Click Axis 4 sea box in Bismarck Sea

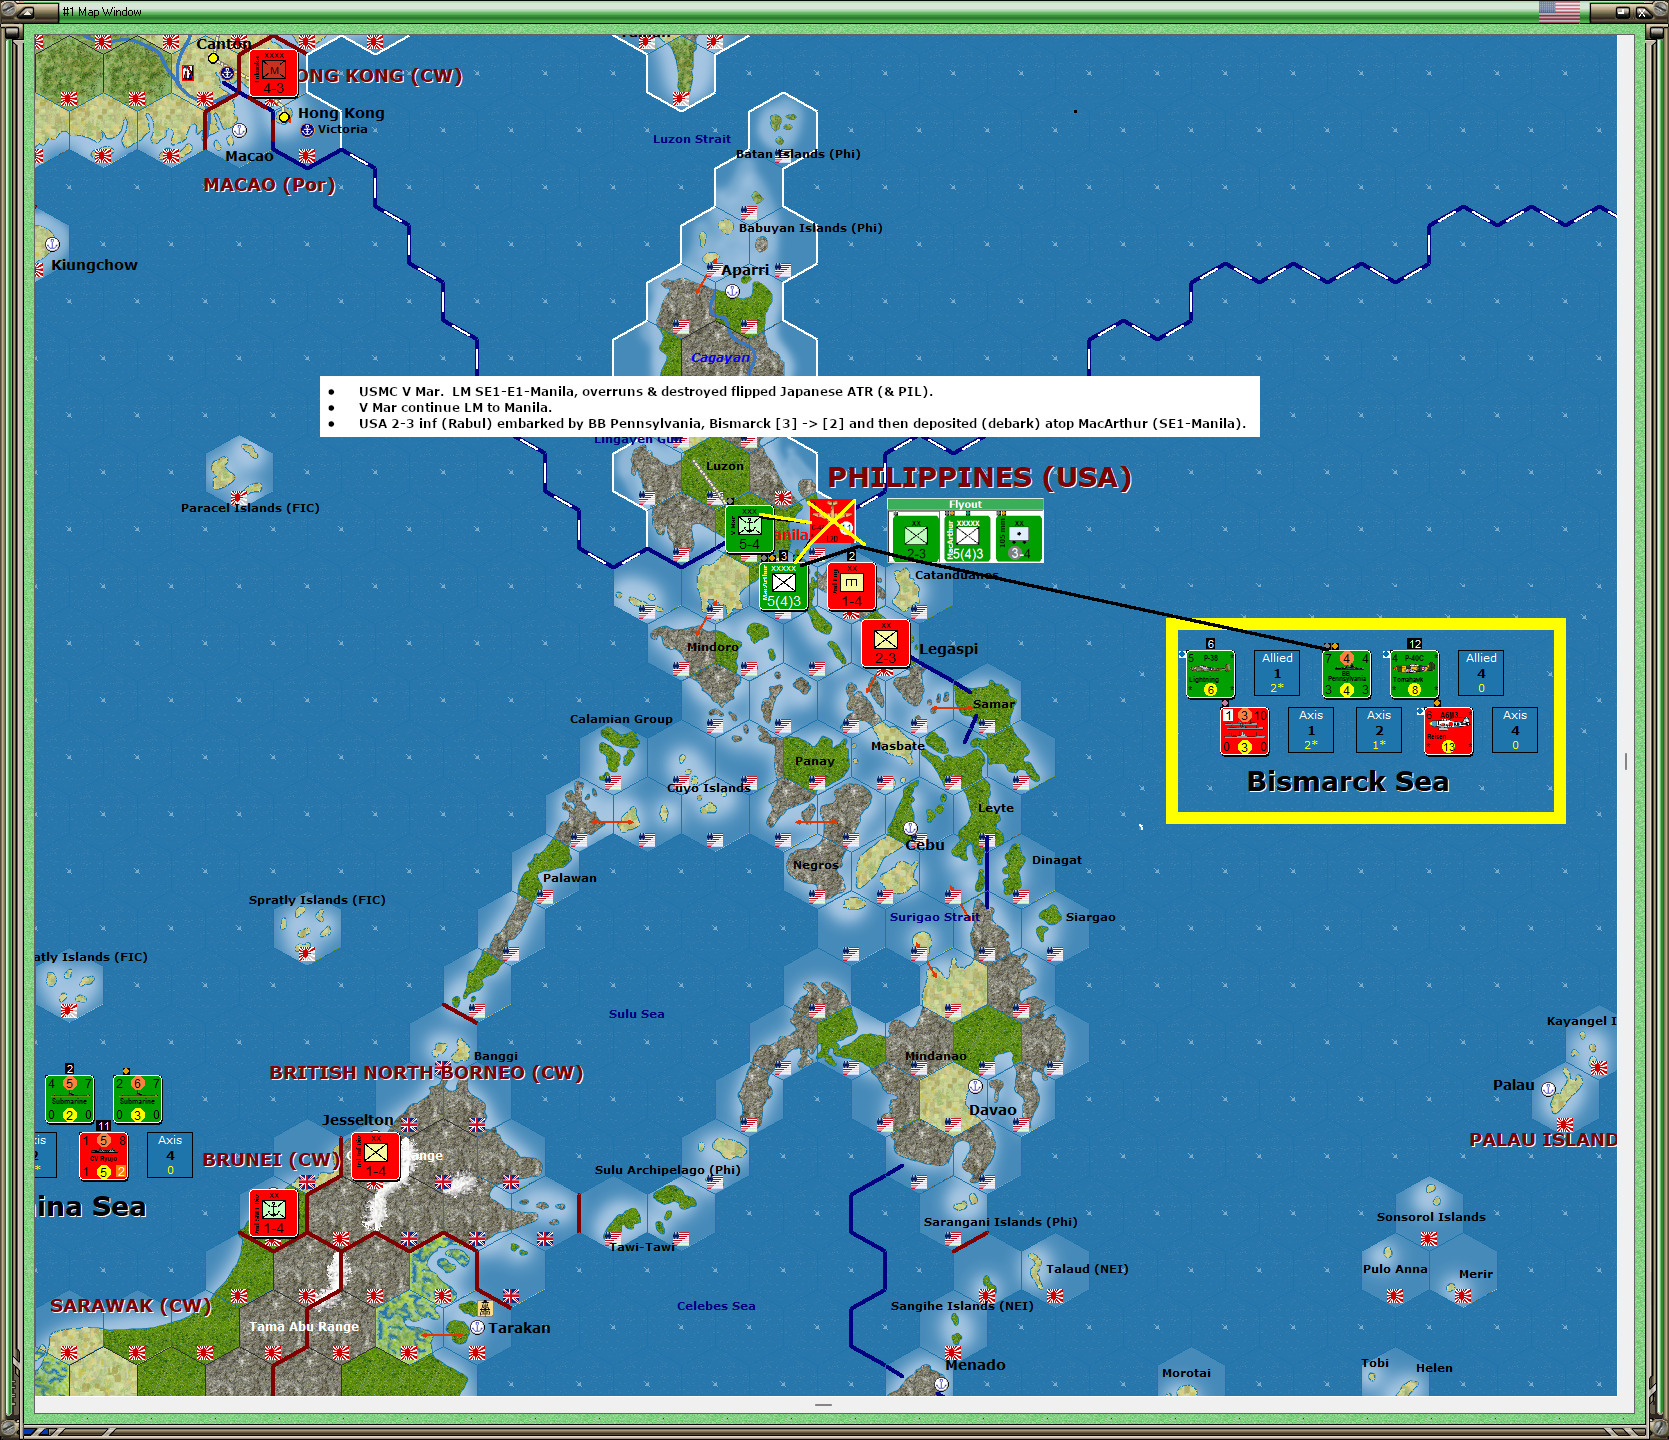[x=1515, y=730]
